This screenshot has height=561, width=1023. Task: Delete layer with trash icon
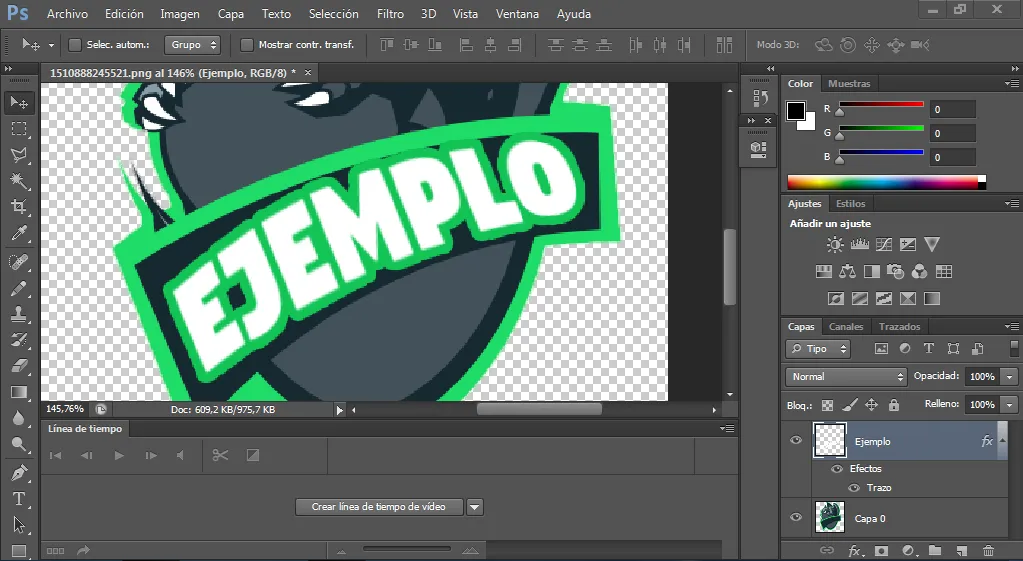tap(988, 551)
